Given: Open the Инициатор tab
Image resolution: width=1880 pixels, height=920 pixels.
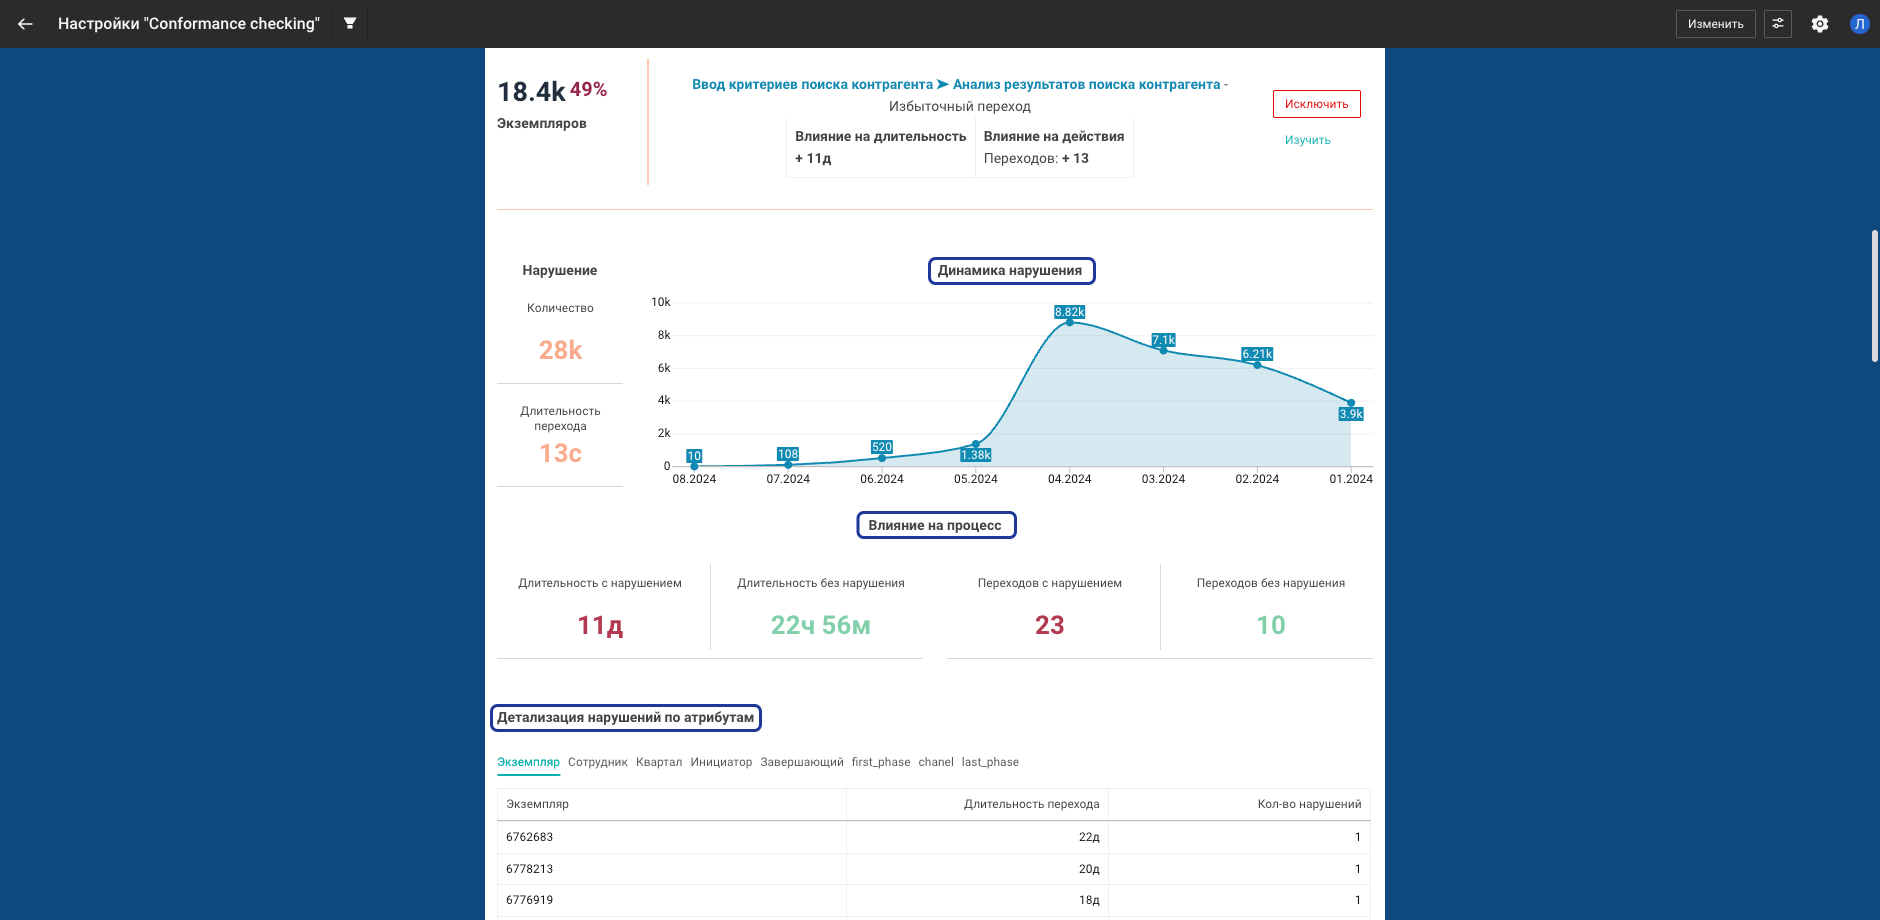Looking at the screenshot, I should pyautogui.click(x=721, y=762).
